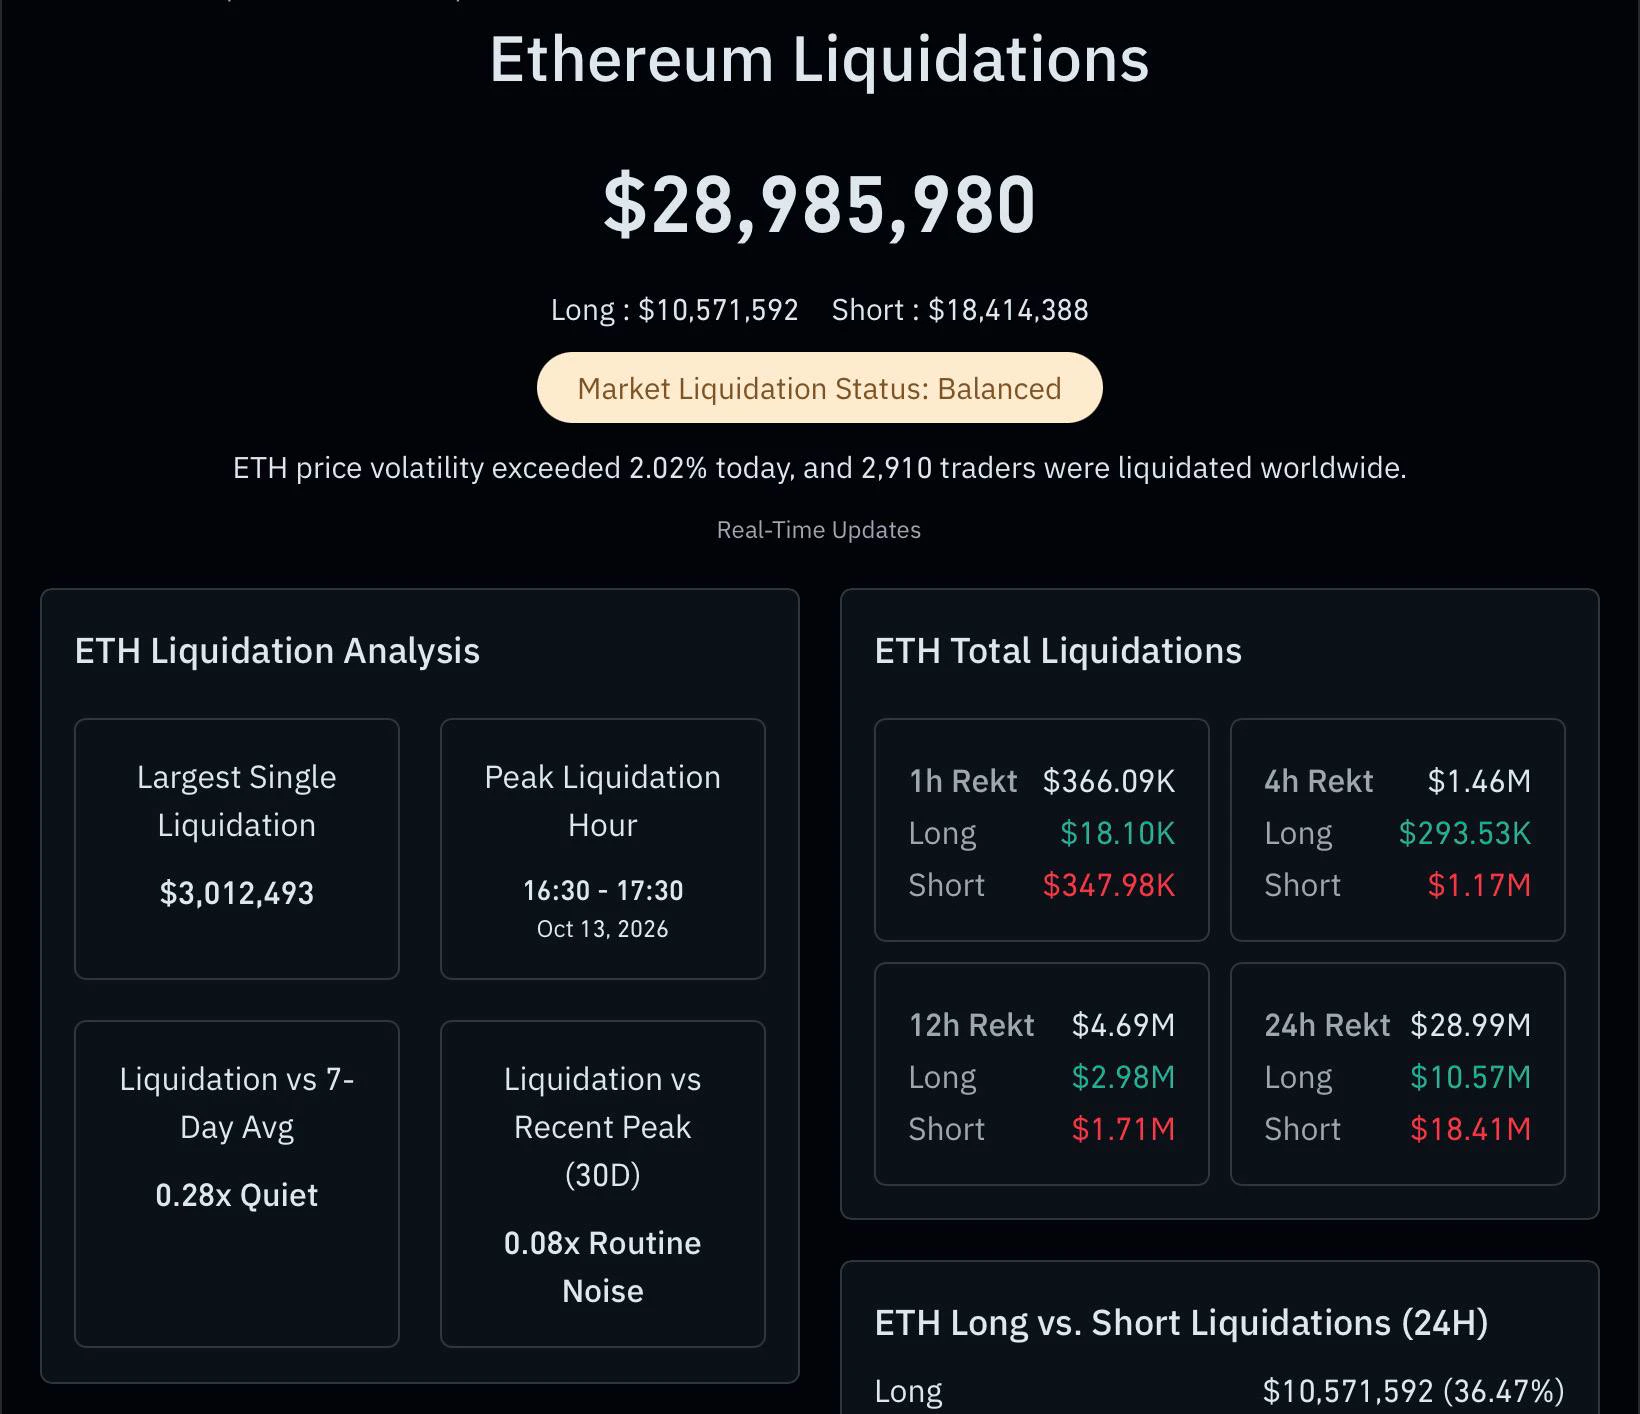
Task: Click the Liquidation vs 7-Day Avg card
Action: [x=237, y=1184]
